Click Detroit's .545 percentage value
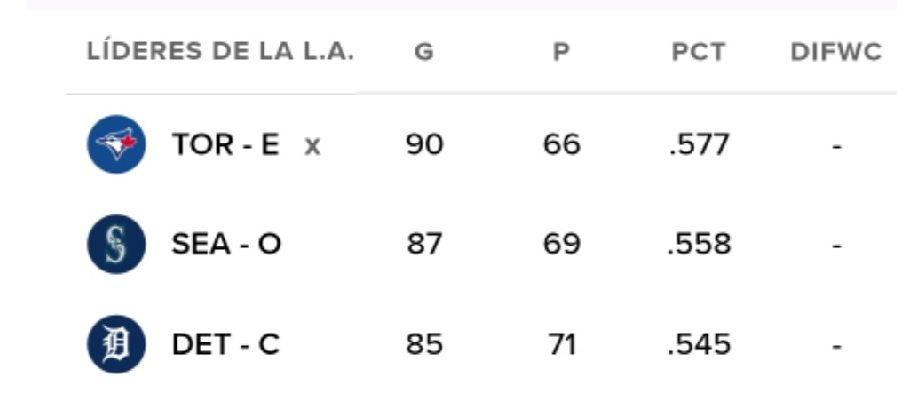This screenshot has width=897, height=406. pos(698,345)
